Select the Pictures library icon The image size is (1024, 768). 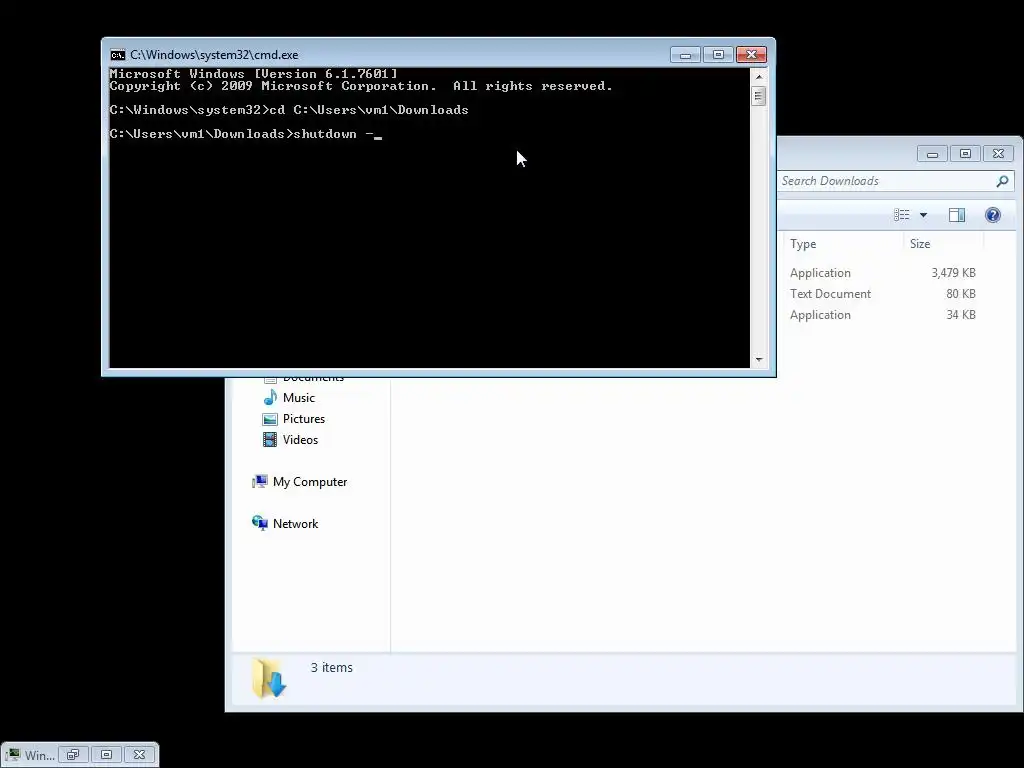(270, 419)
